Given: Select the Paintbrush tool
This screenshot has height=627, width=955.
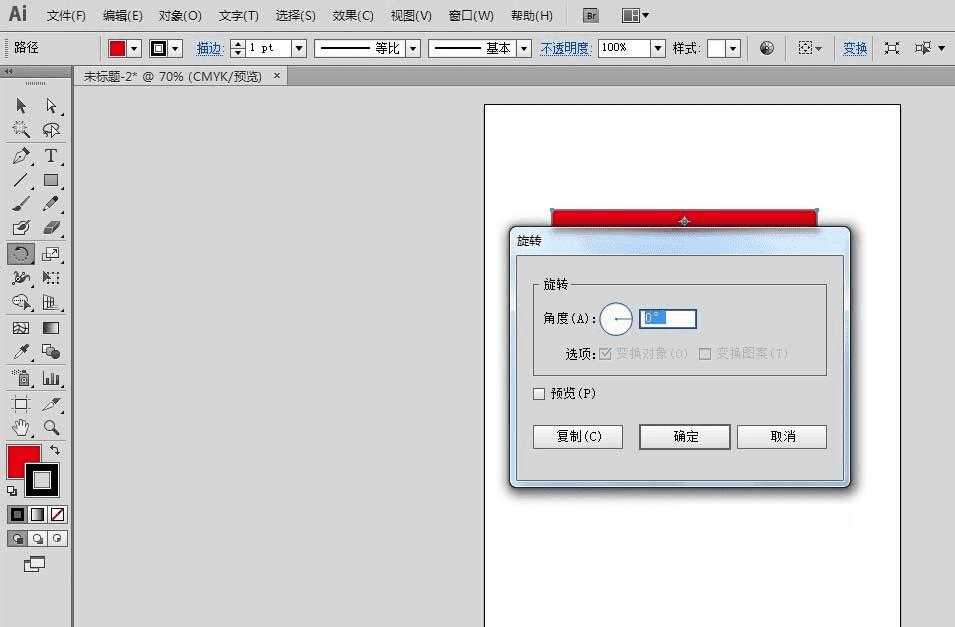Looking at the screenshot, I should [21, 204].
